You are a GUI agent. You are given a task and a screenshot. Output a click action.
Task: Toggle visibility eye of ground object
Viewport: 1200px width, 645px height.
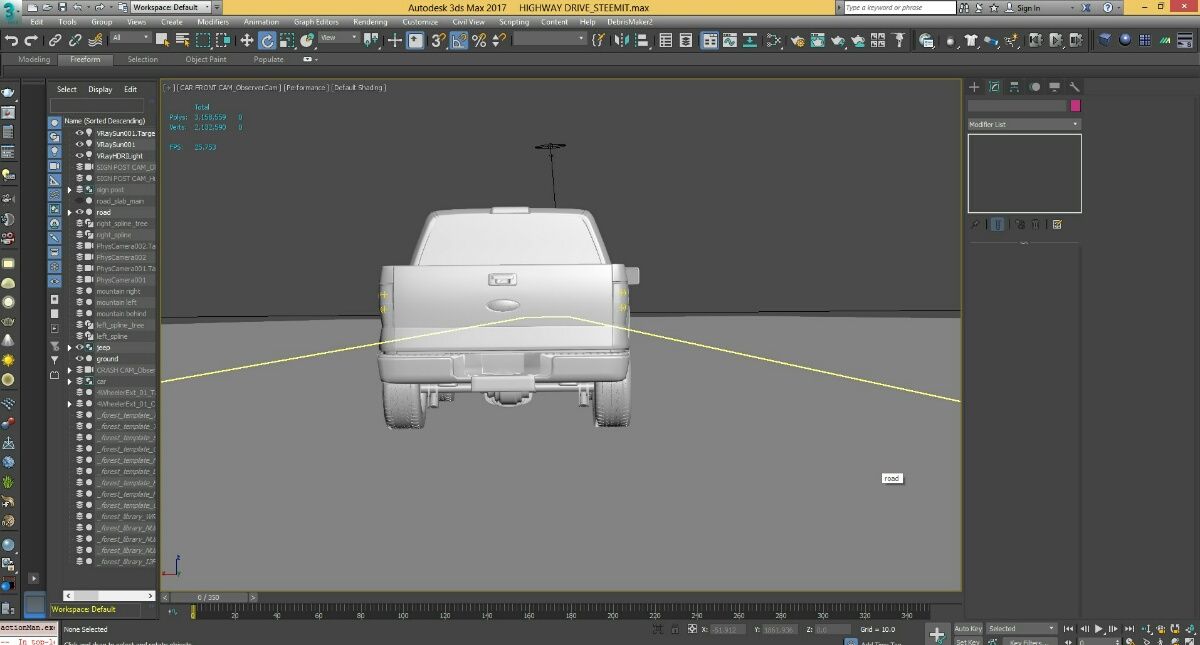pyautogui.click(x=80, y=358)
